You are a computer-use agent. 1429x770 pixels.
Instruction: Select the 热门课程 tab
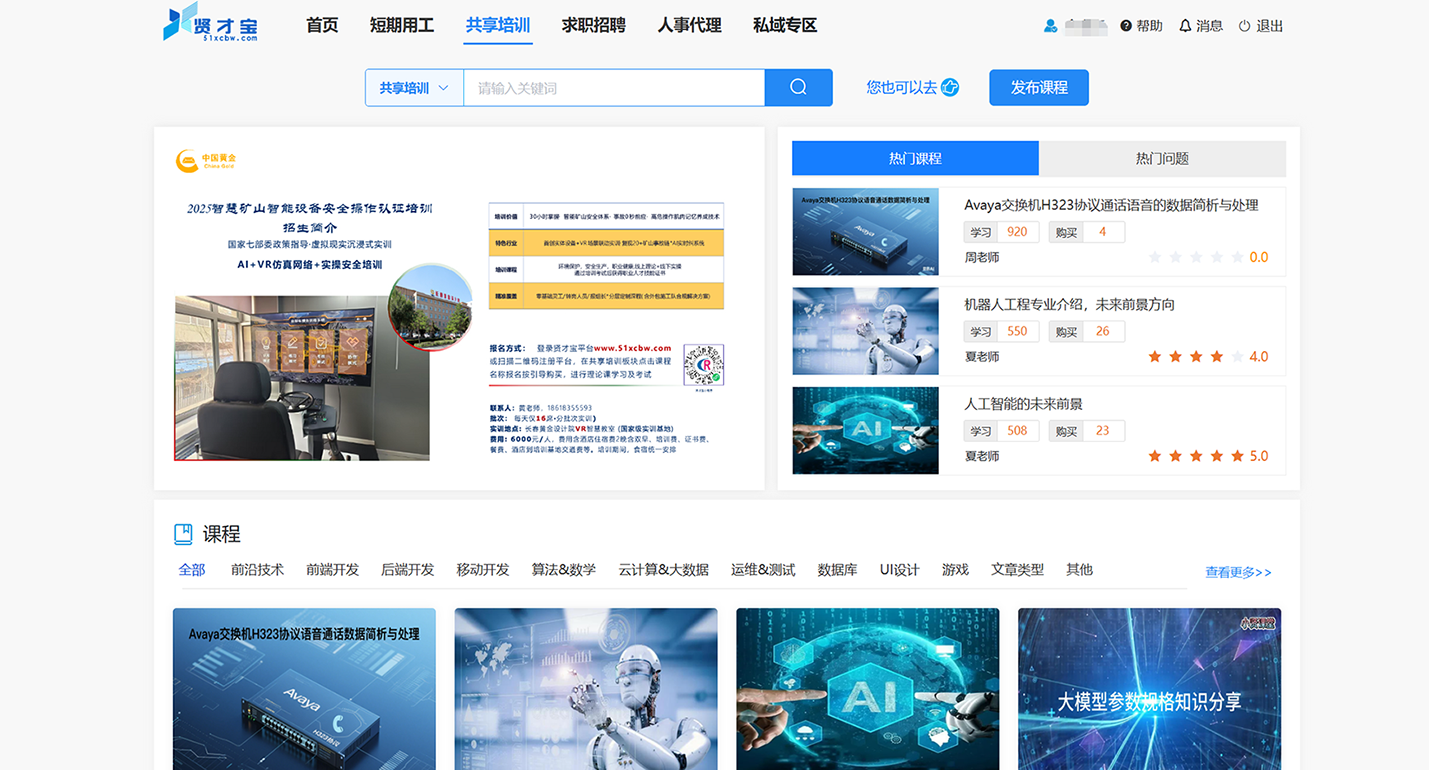tap(915, 158)
